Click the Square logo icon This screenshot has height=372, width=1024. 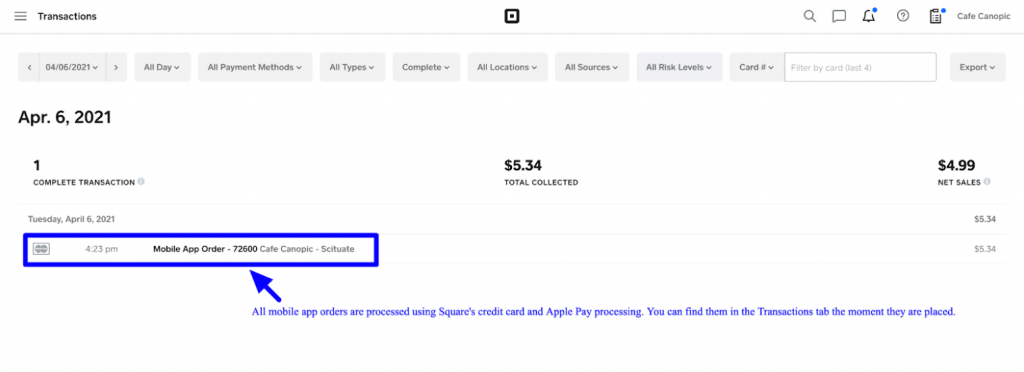[x=512, y=16]
